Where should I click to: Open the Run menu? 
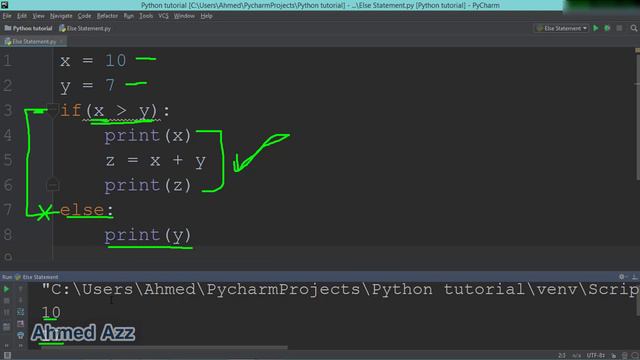click(129, 16)
